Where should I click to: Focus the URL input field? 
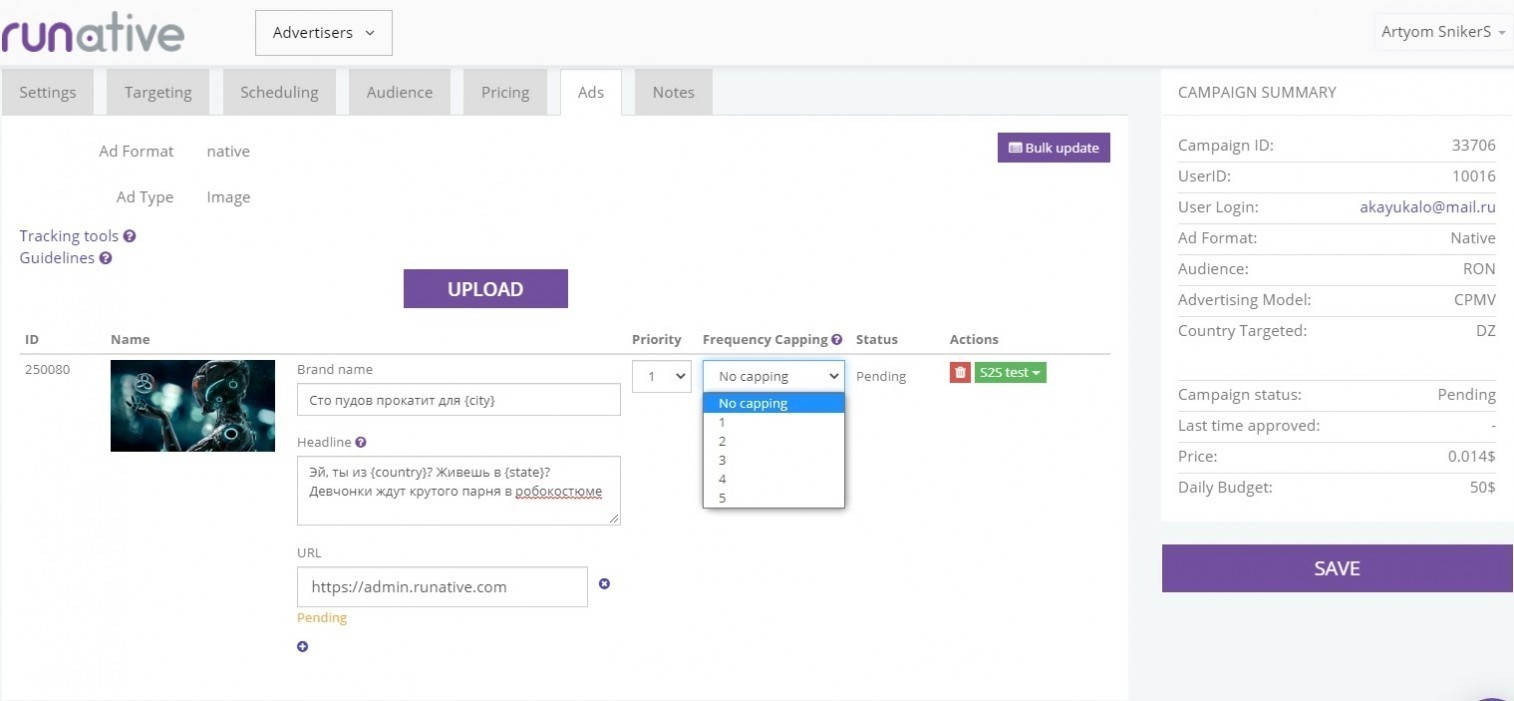coord(442,587)
